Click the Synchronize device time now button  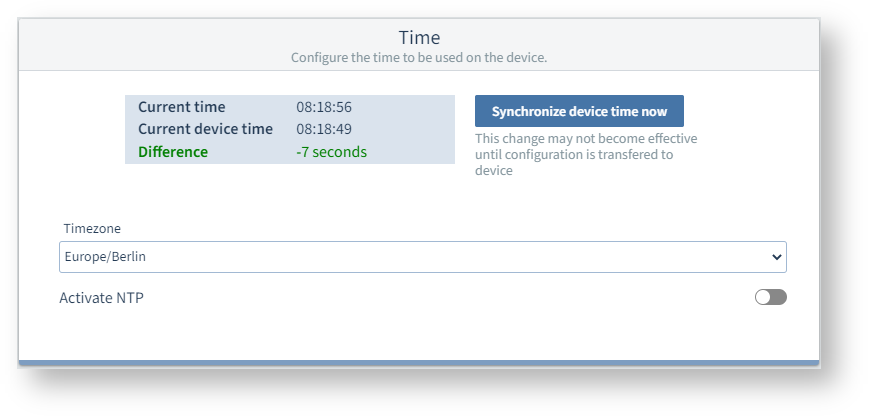click(x=579, y=111)
